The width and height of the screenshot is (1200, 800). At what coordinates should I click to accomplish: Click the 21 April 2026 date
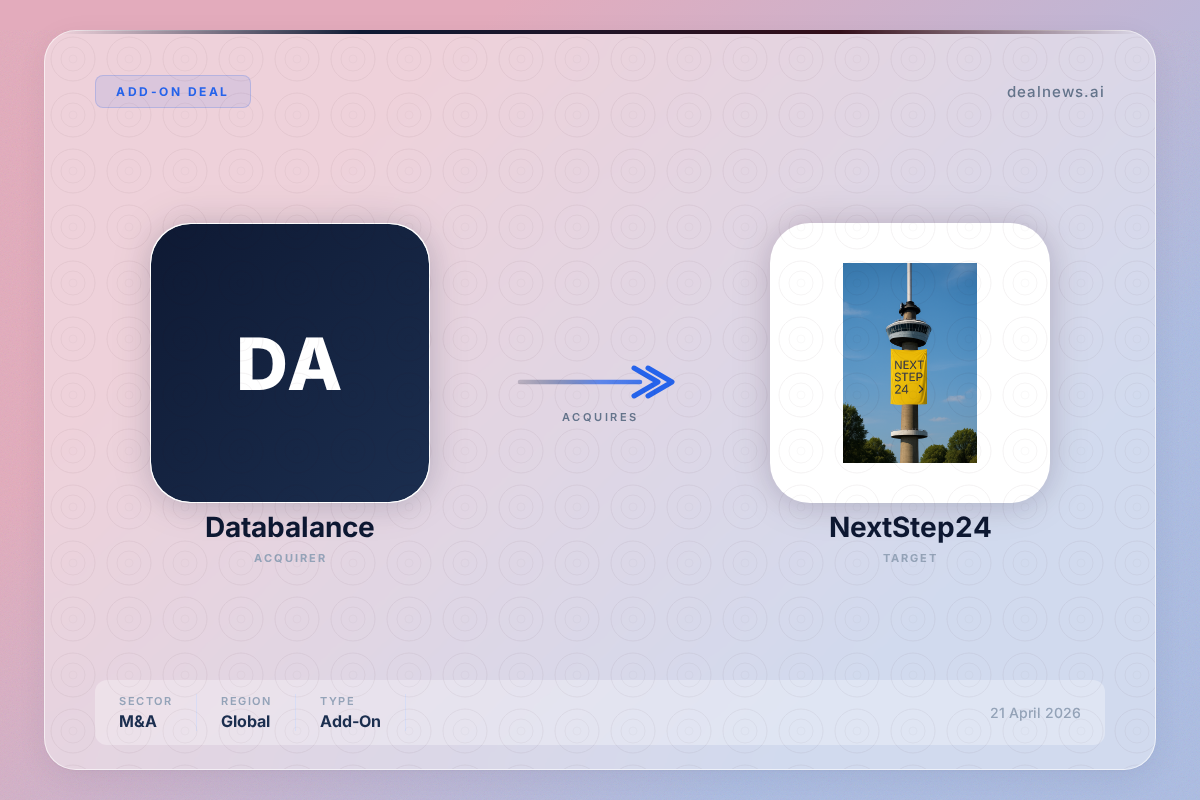[x=1035, y=713]
